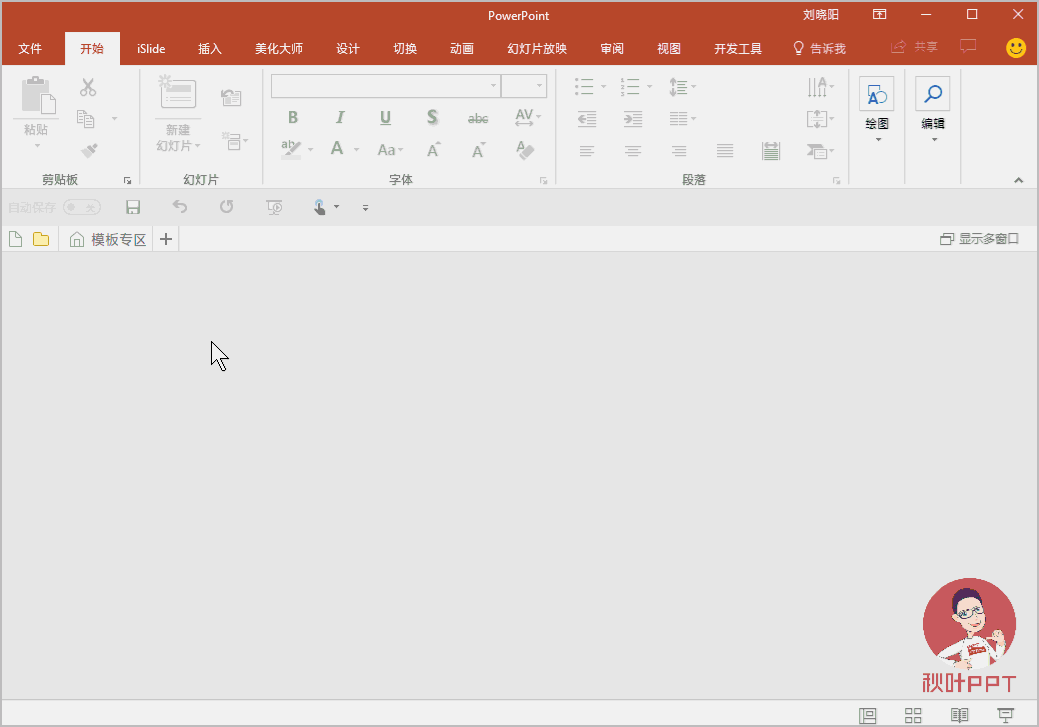Click the 显示多窗口 button

click(x=980, y=239)
